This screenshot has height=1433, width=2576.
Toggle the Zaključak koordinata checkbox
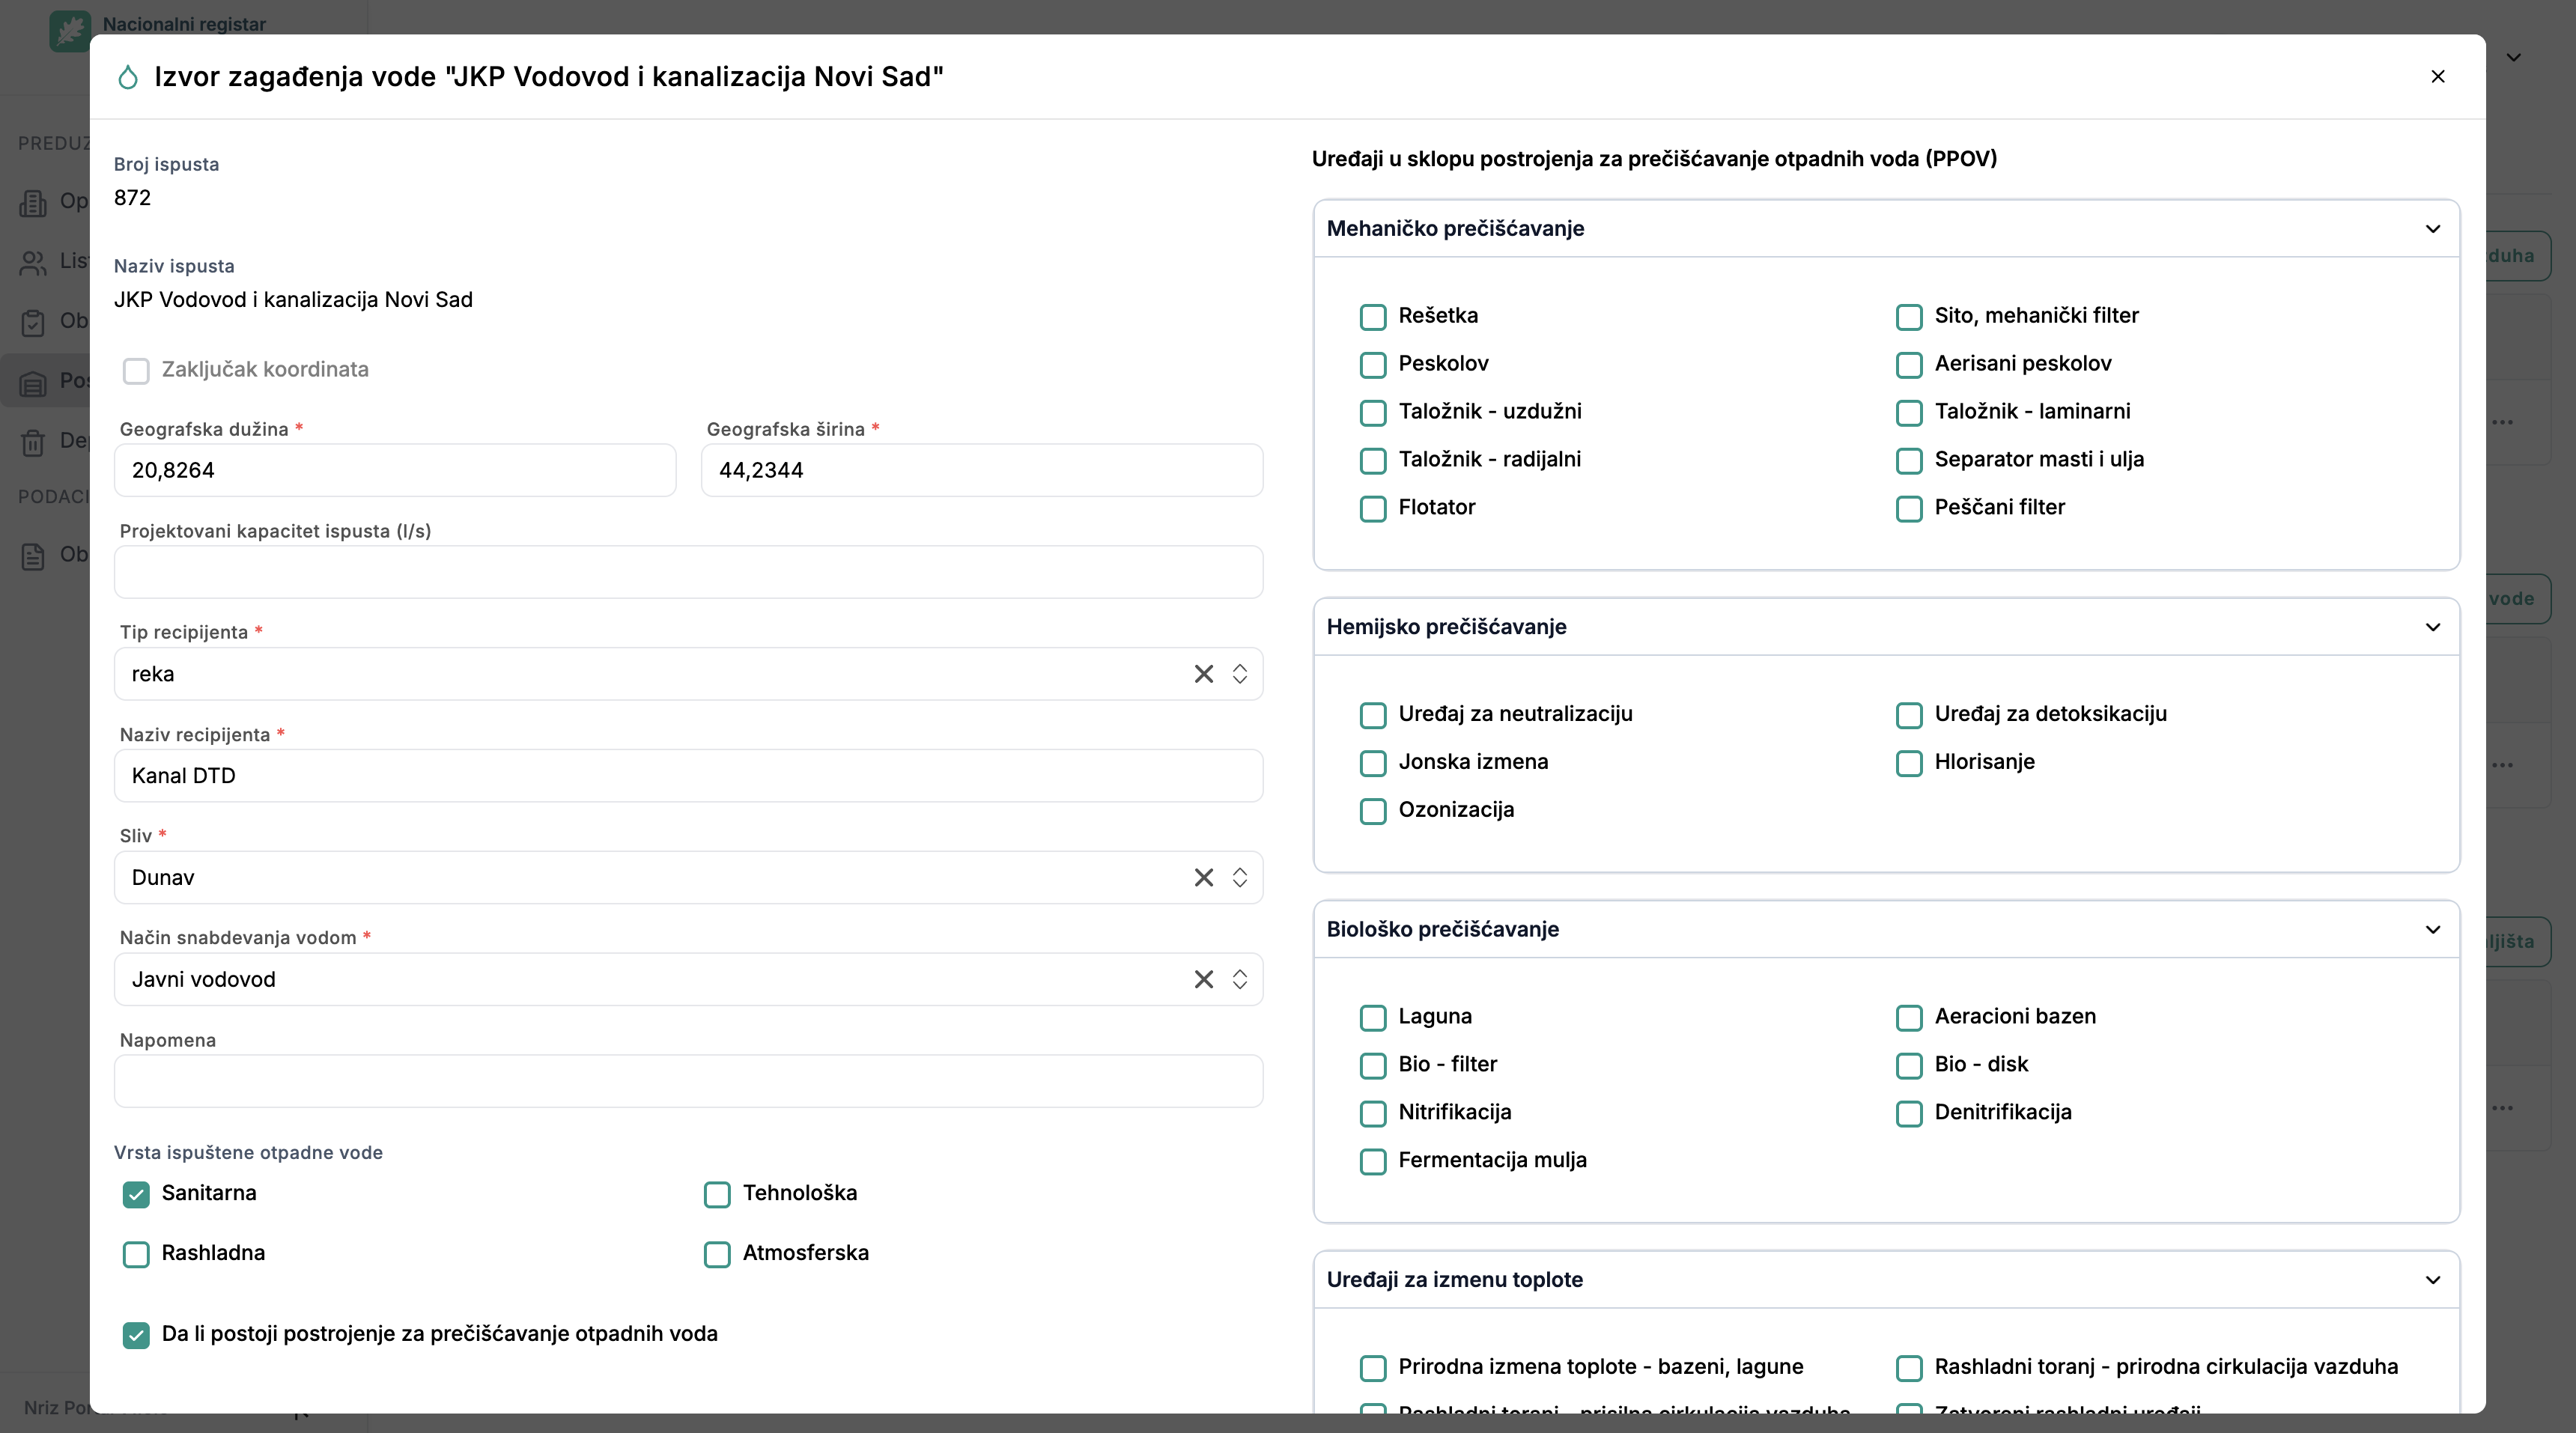[x=136, y=371]
